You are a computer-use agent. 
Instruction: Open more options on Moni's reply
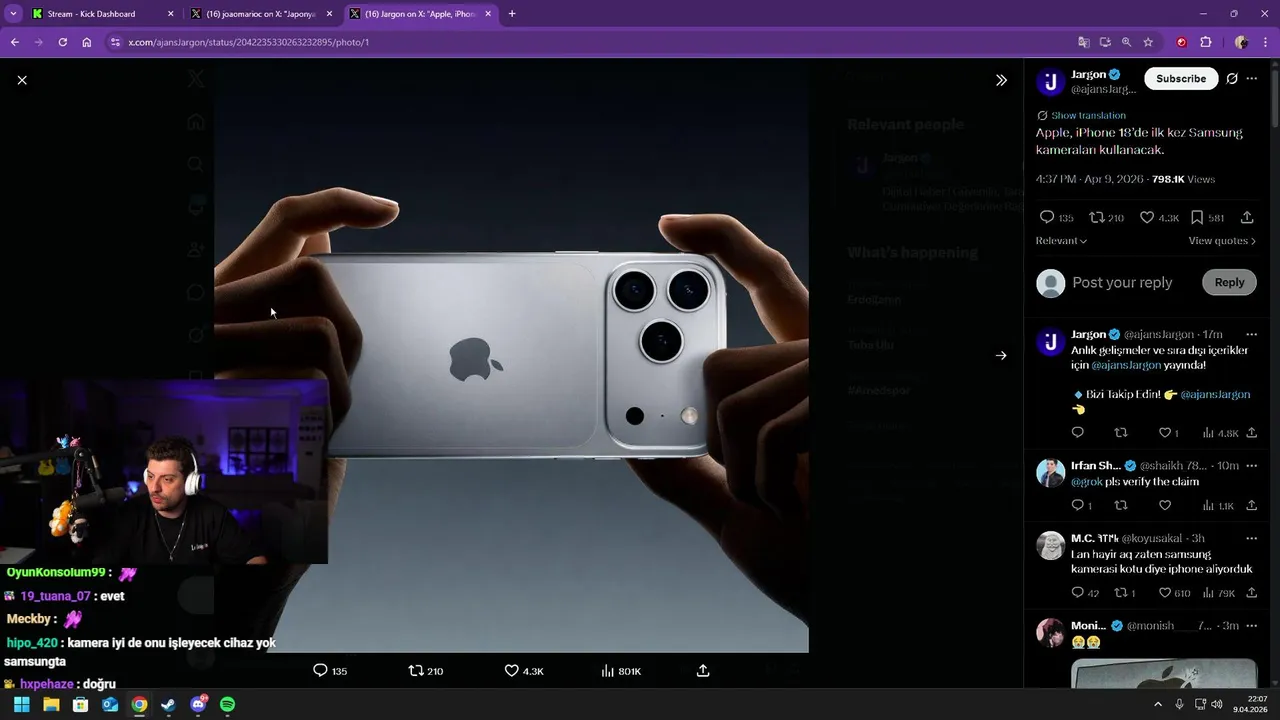tap(1252, 626)
